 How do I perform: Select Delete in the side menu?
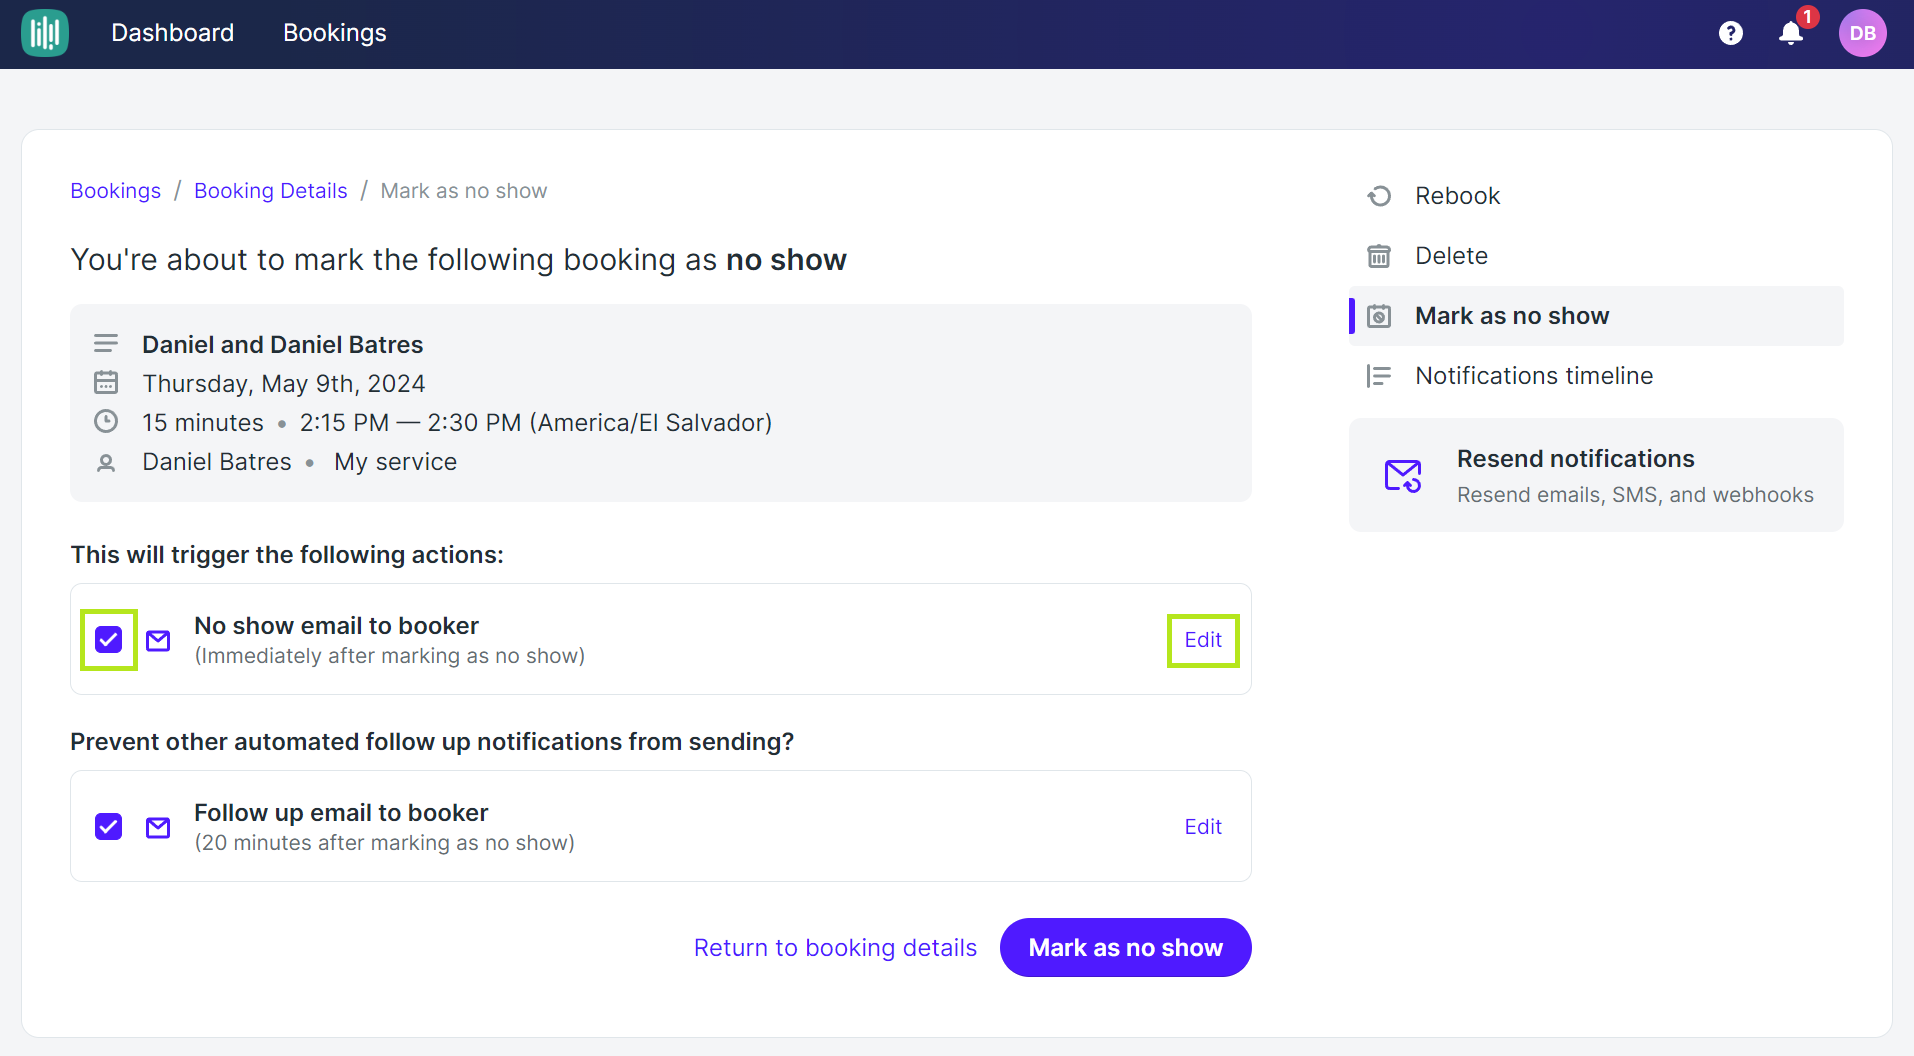pyautogui.click(x=1596, y=256)
